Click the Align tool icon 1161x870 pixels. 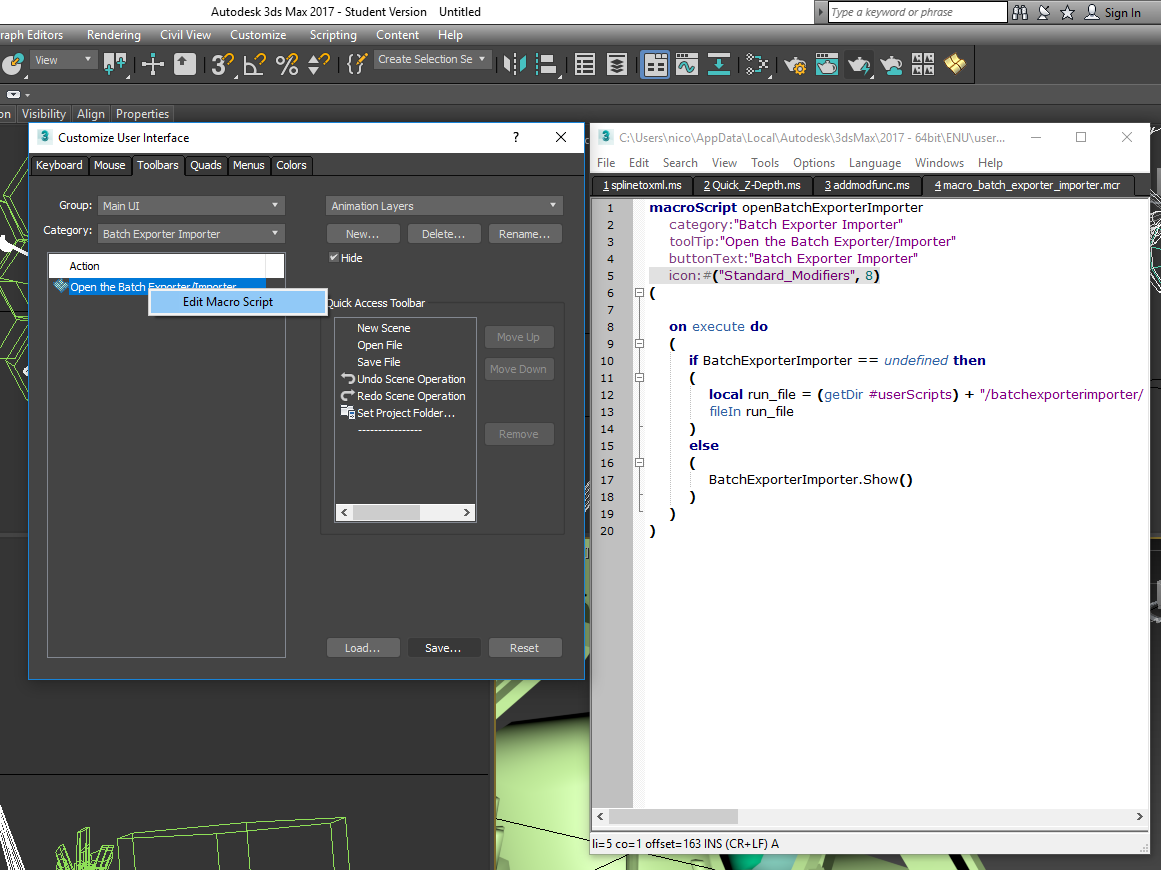pyautogui.click(x=546, y=64)
